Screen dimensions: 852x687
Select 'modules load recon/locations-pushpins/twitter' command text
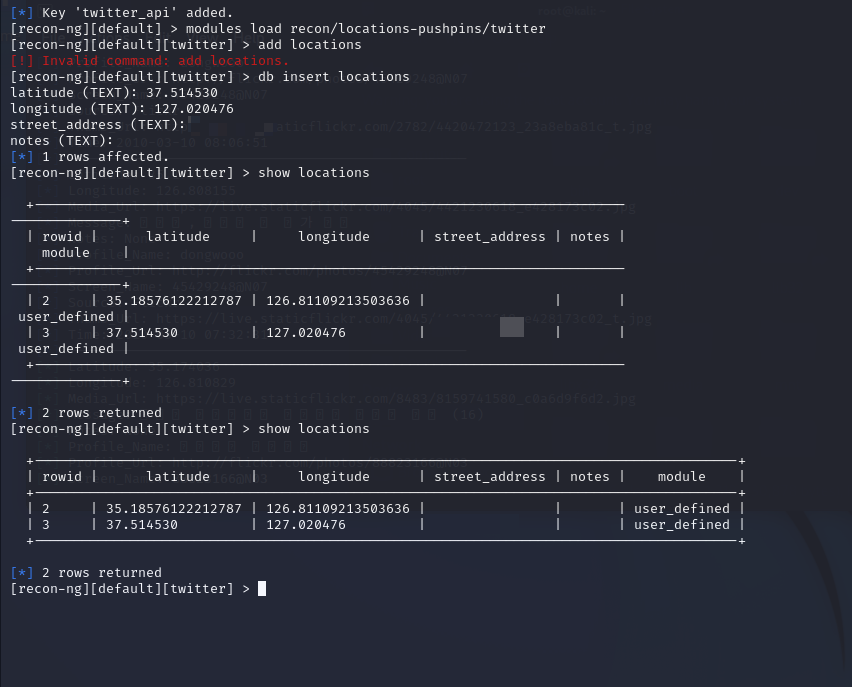[x=366, y=29]
